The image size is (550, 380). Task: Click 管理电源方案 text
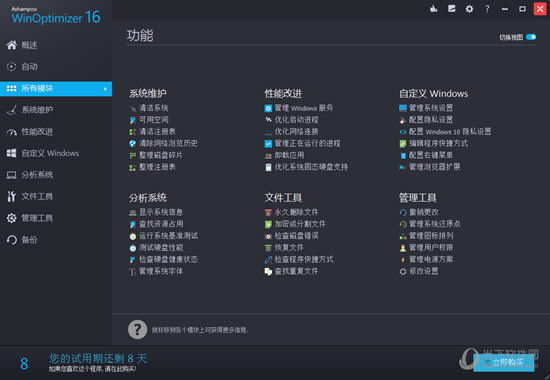point(431,259)
